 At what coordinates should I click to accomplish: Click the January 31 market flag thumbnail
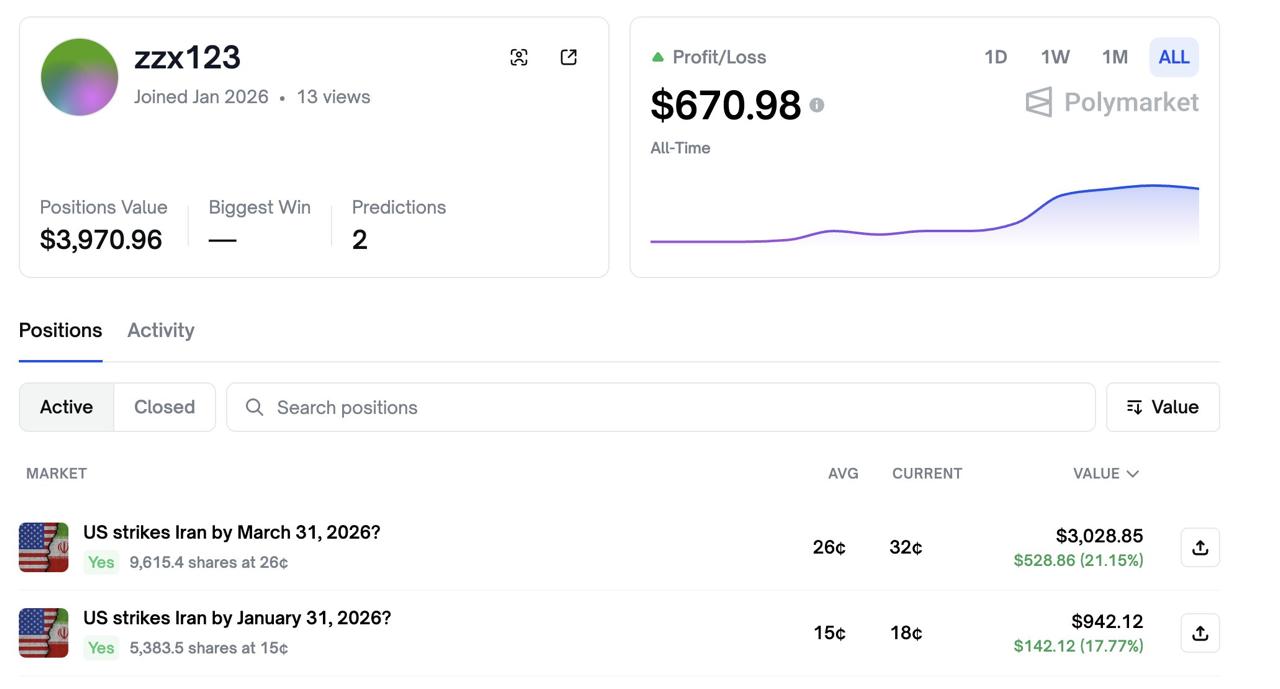coord(44,633)
